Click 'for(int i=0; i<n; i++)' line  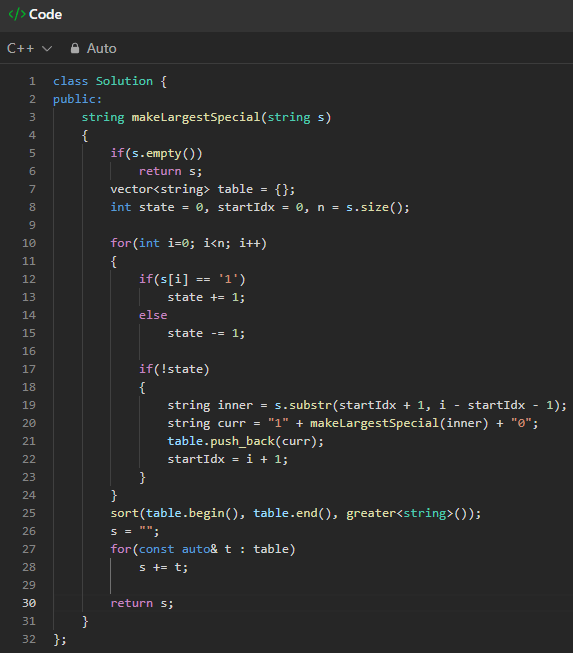[188, 243]
